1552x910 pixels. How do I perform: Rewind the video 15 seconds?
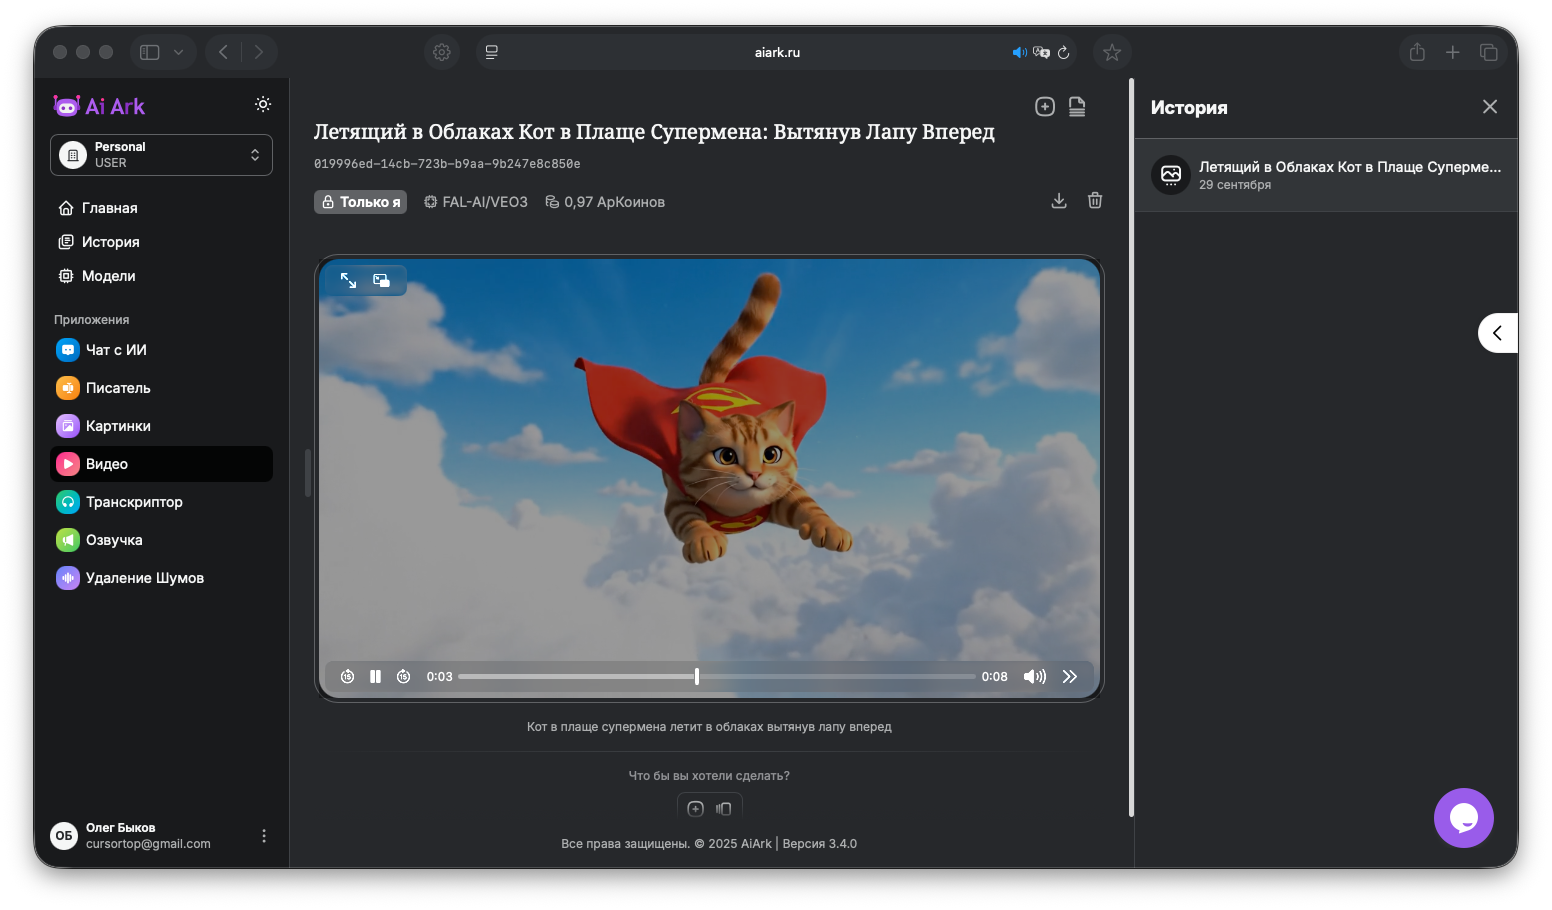(x=347, y=677)
